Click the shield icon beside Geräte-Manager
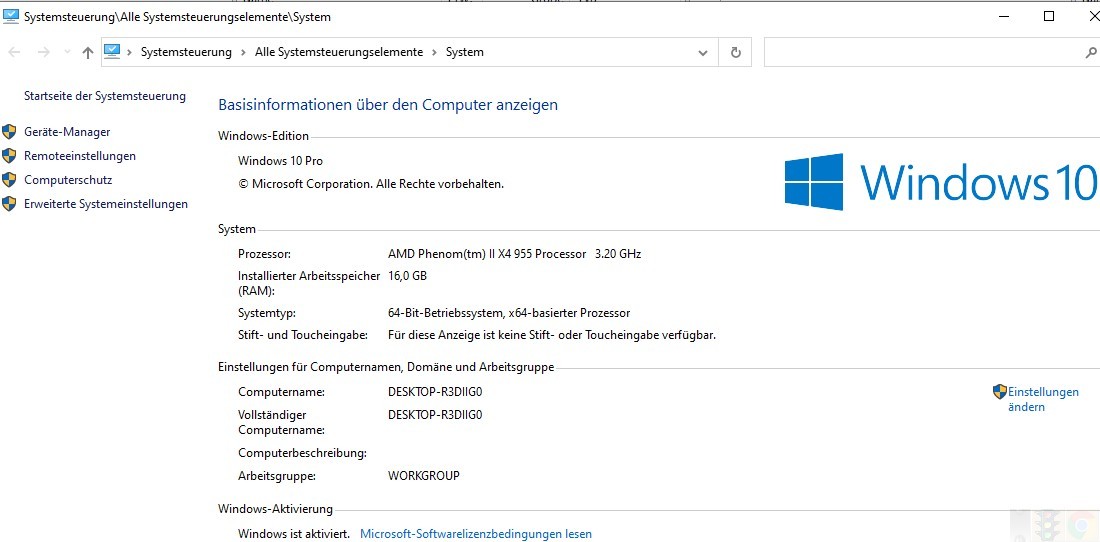 pyautogui.click(x=10, y=132)
